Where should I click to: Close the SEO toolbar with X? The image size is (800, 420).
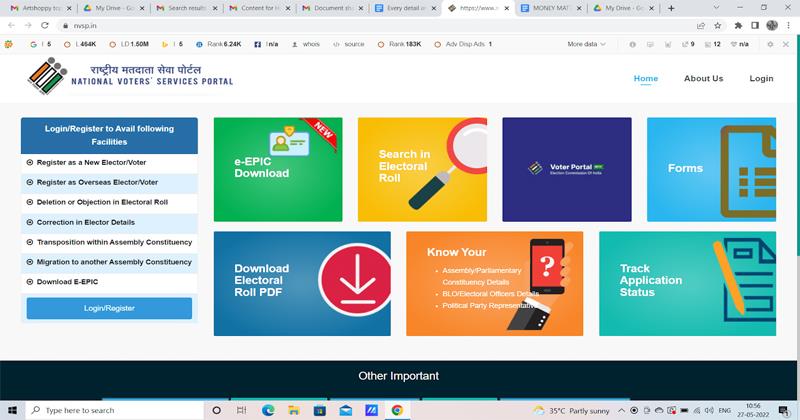pyautogui.click(x=786, y=44)
